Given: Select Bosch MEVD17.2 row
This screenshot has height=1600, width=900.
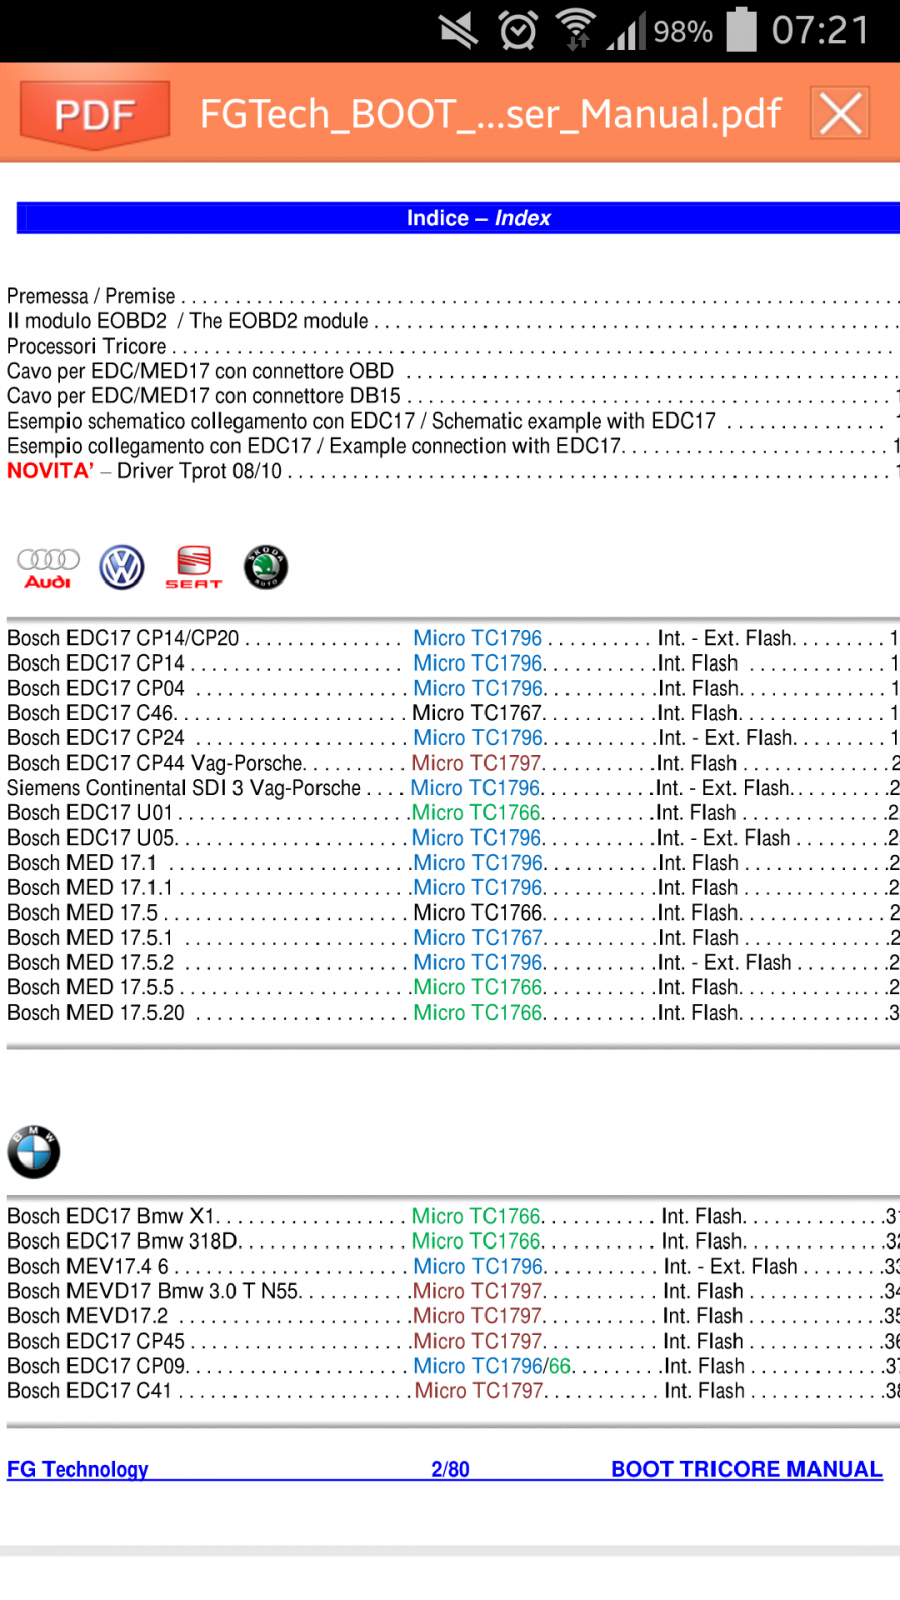Looking at the screenshot, I should 453,1316.
